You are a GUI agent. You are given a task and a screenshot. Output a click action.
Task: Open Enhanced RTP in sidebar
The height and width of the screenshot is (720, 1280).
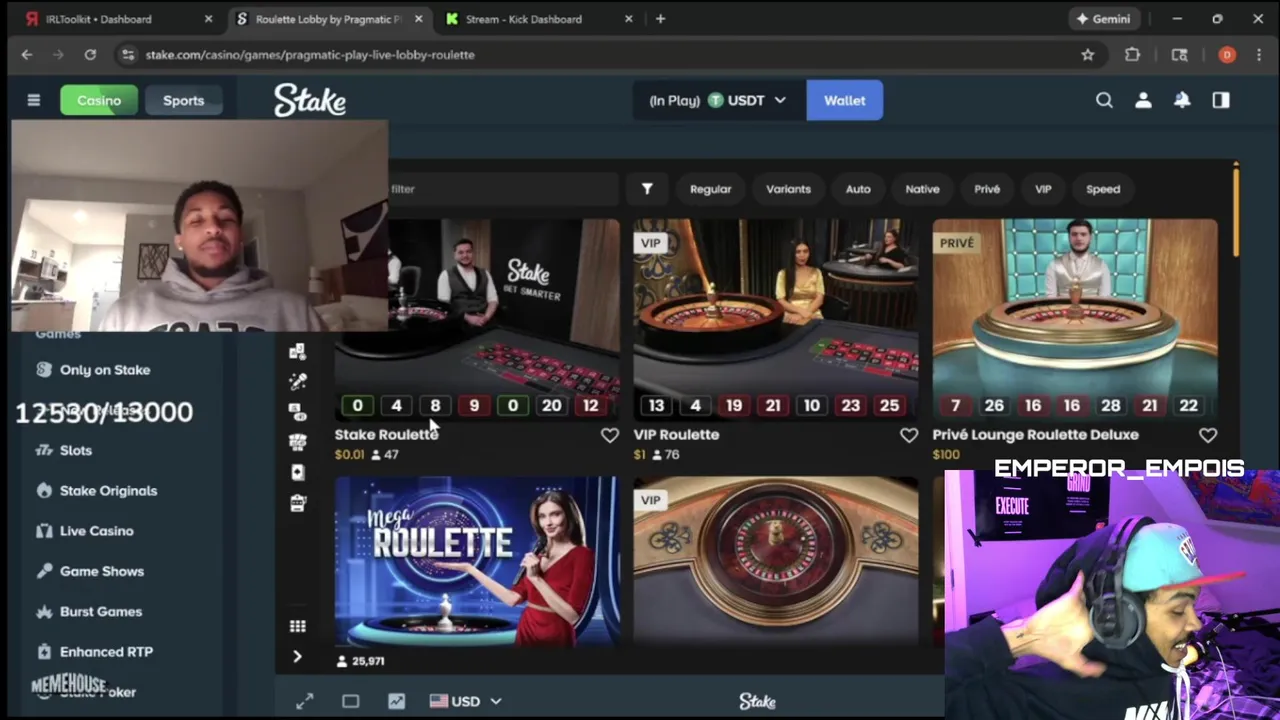pos(106,652)
